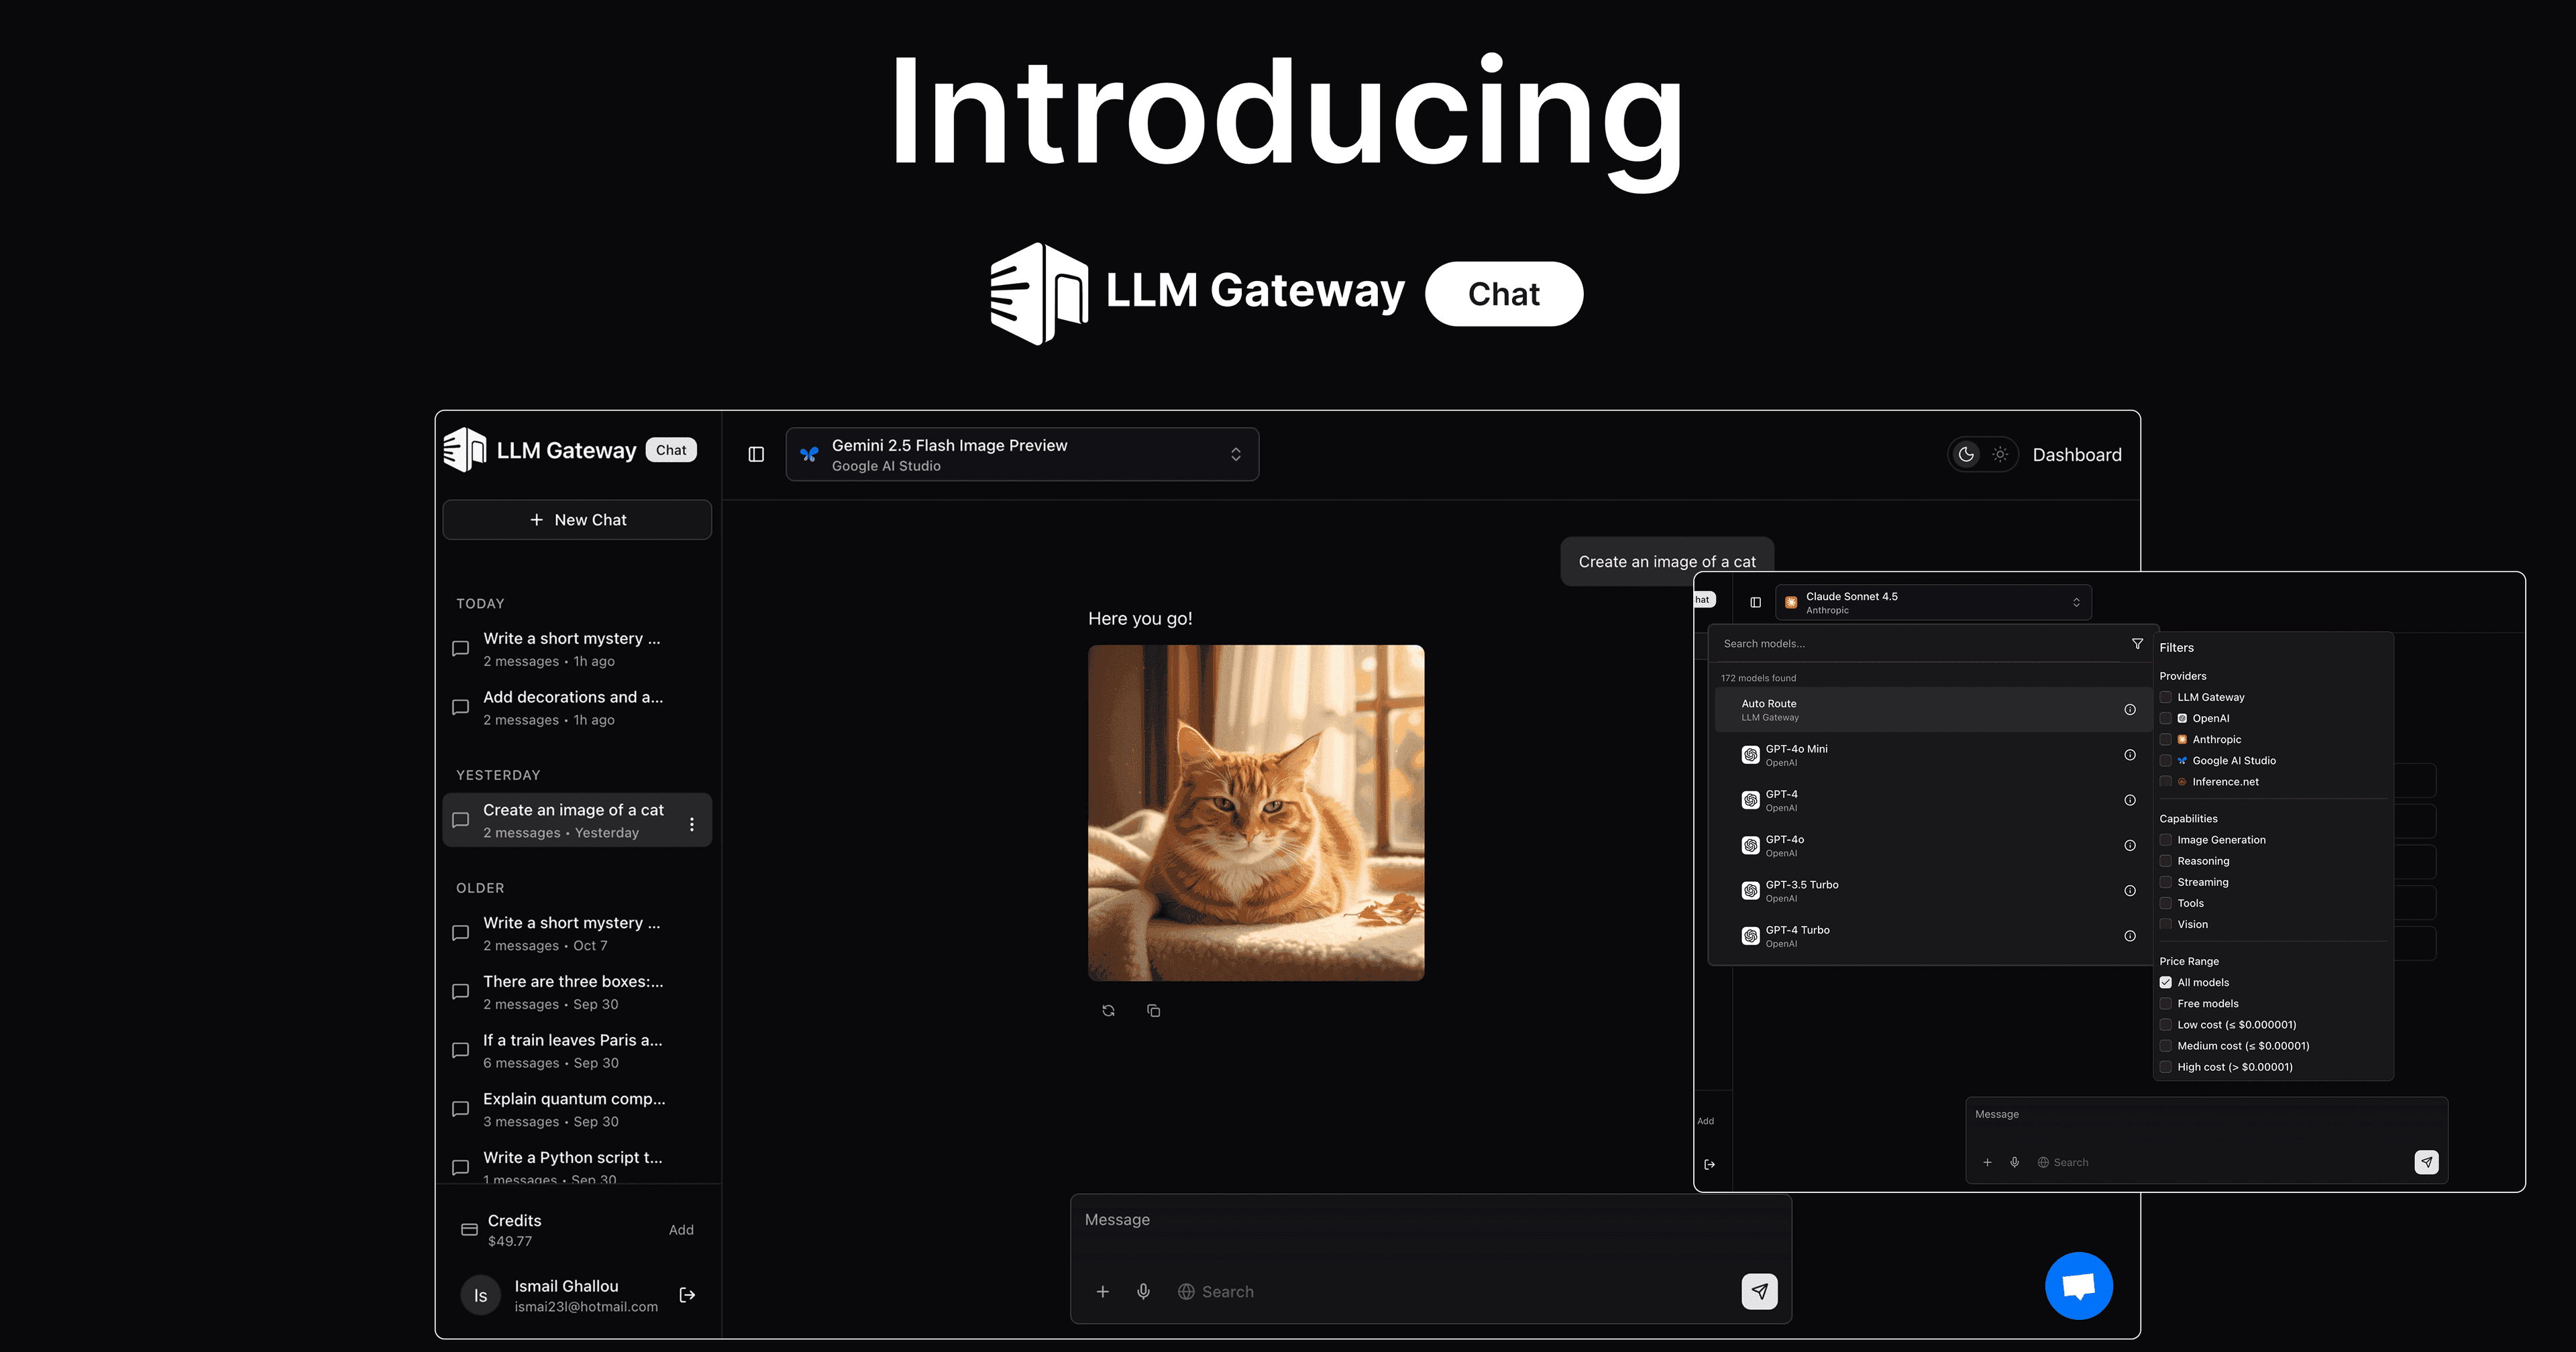Click the microphone icon in message bar
The width and height of the screenshot is (2576, 1352).
1143,1291
